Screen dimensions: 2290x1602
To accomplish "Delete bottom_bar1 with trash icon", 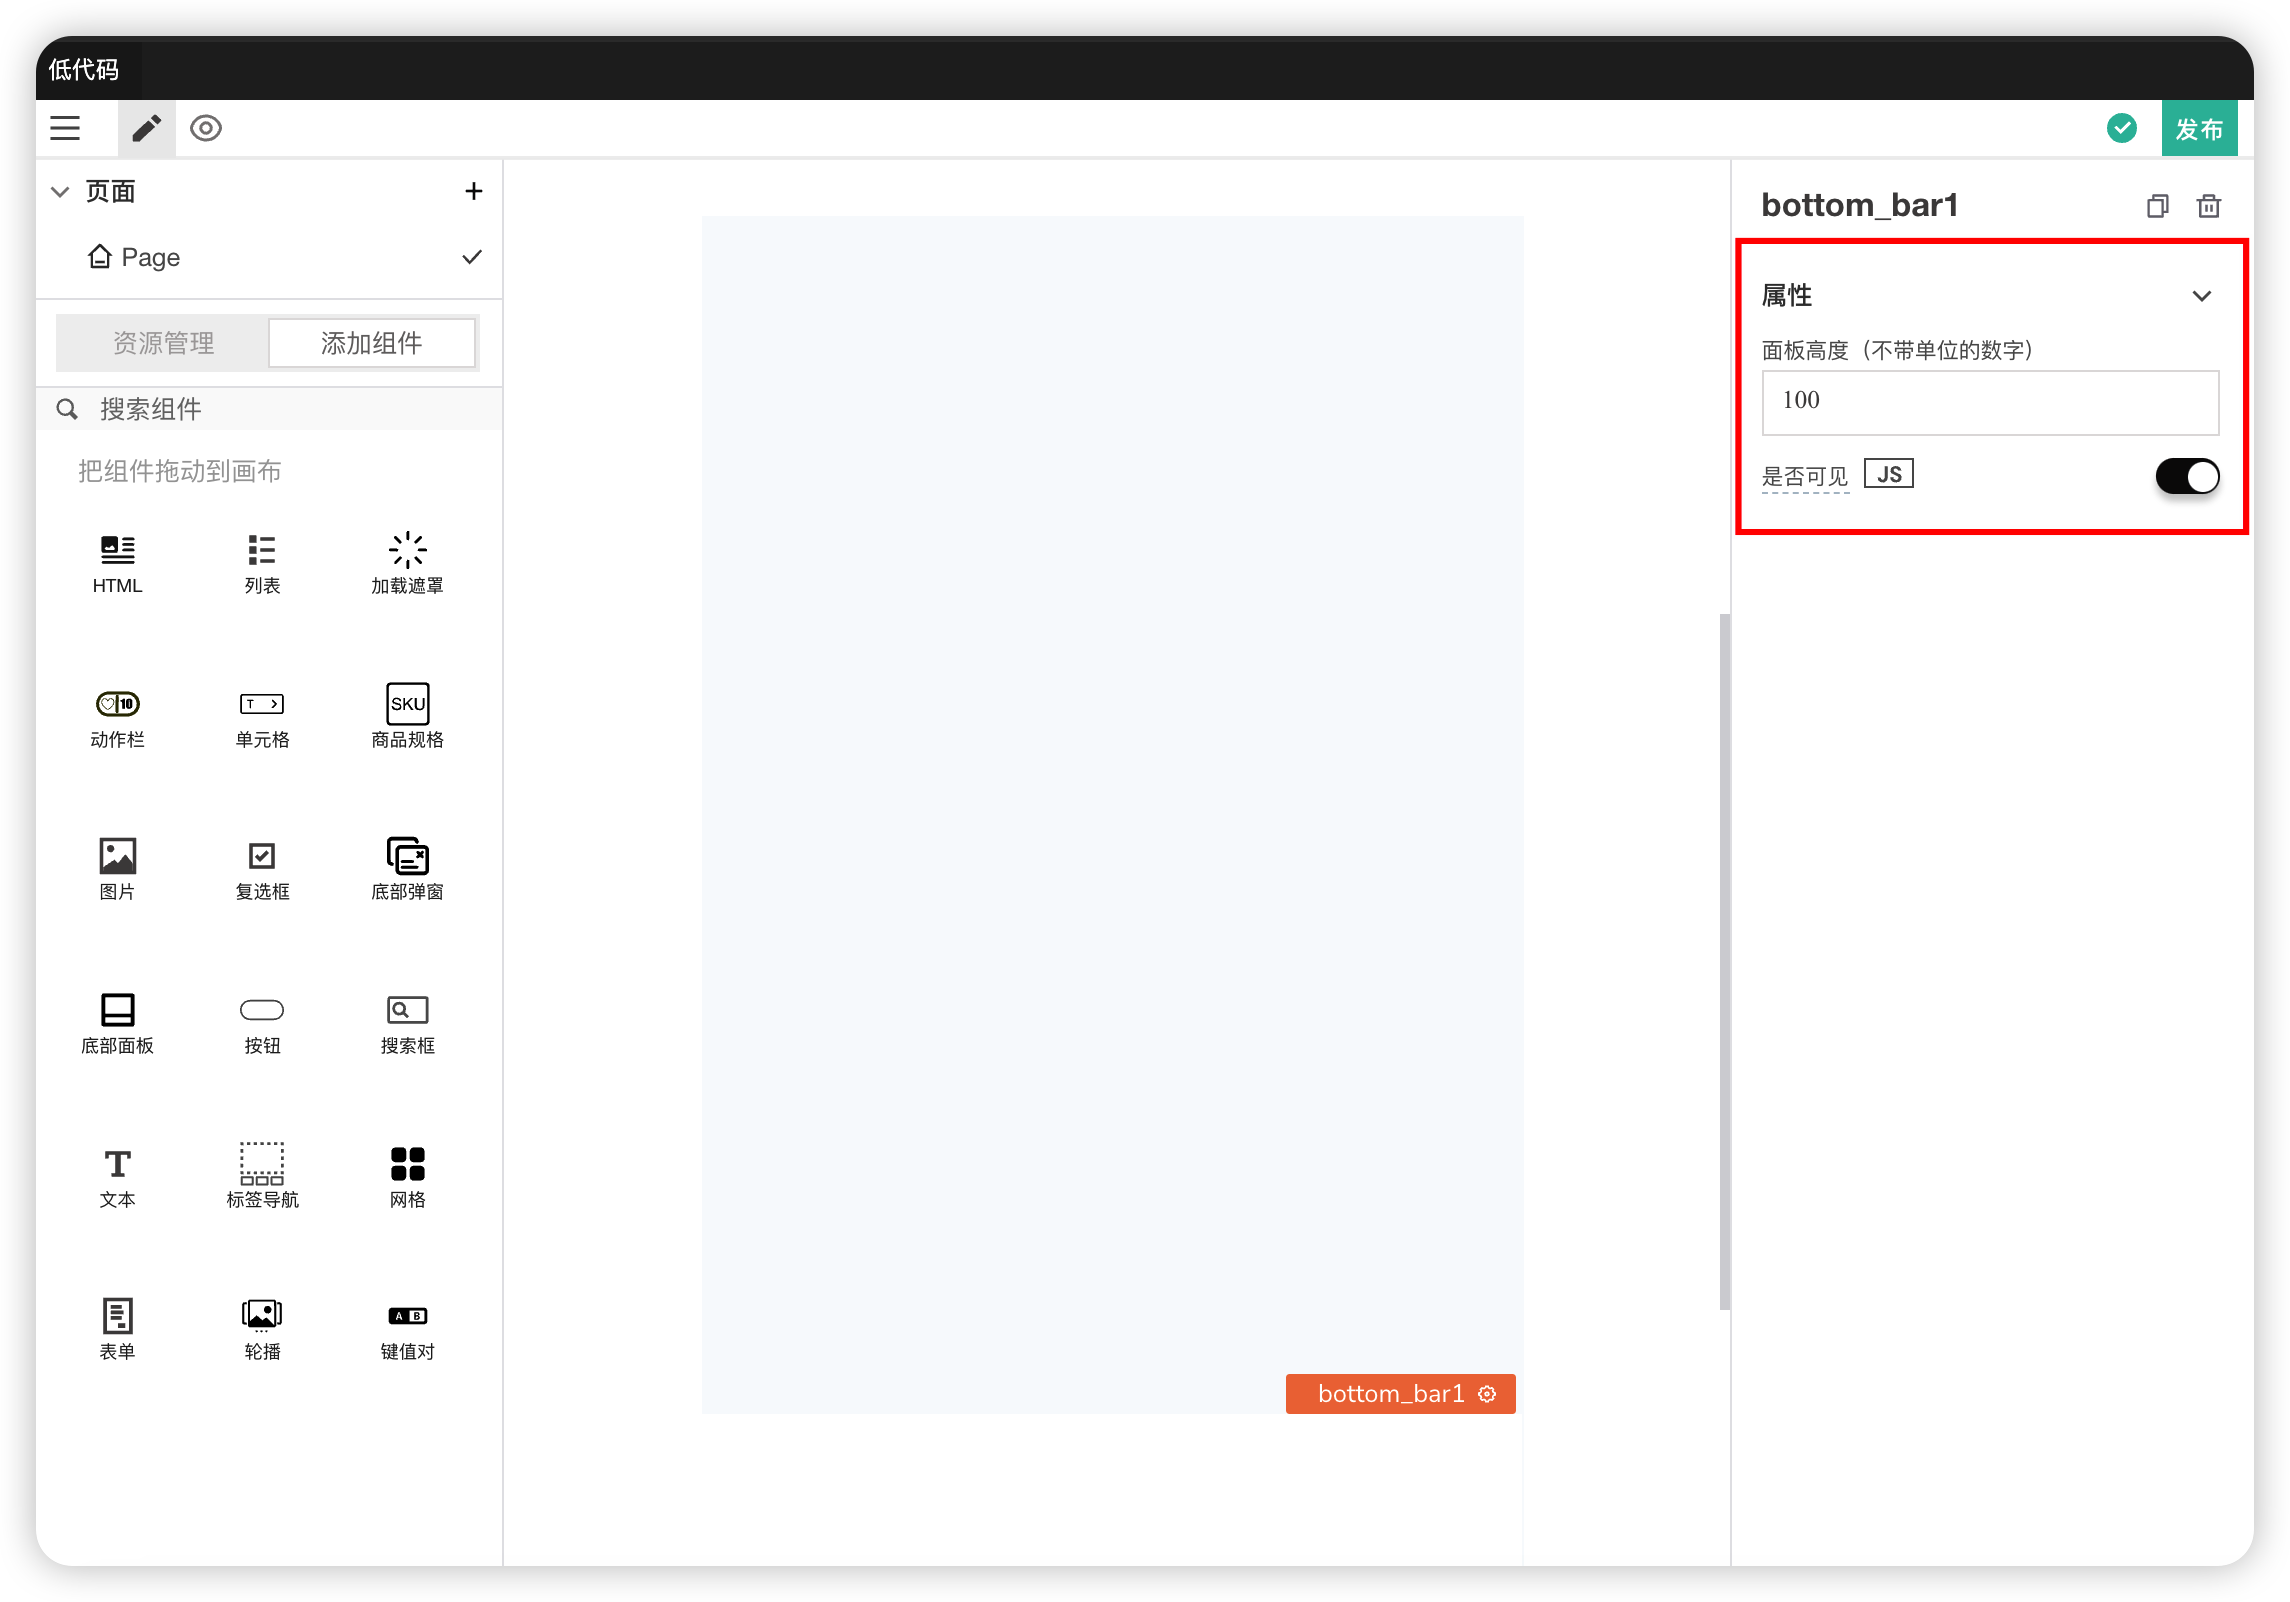I will point(2208,206).
